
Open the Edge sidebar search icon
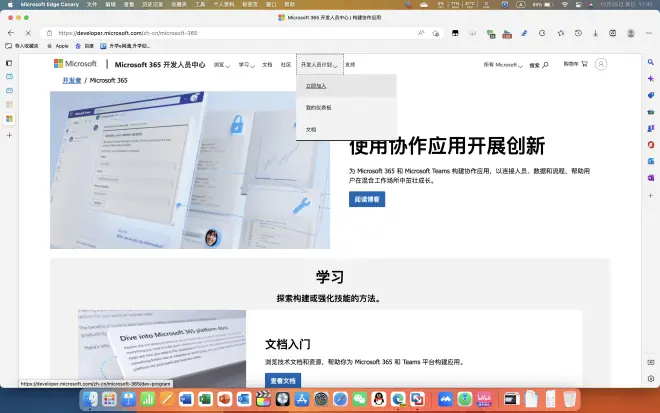pos(651,62)
